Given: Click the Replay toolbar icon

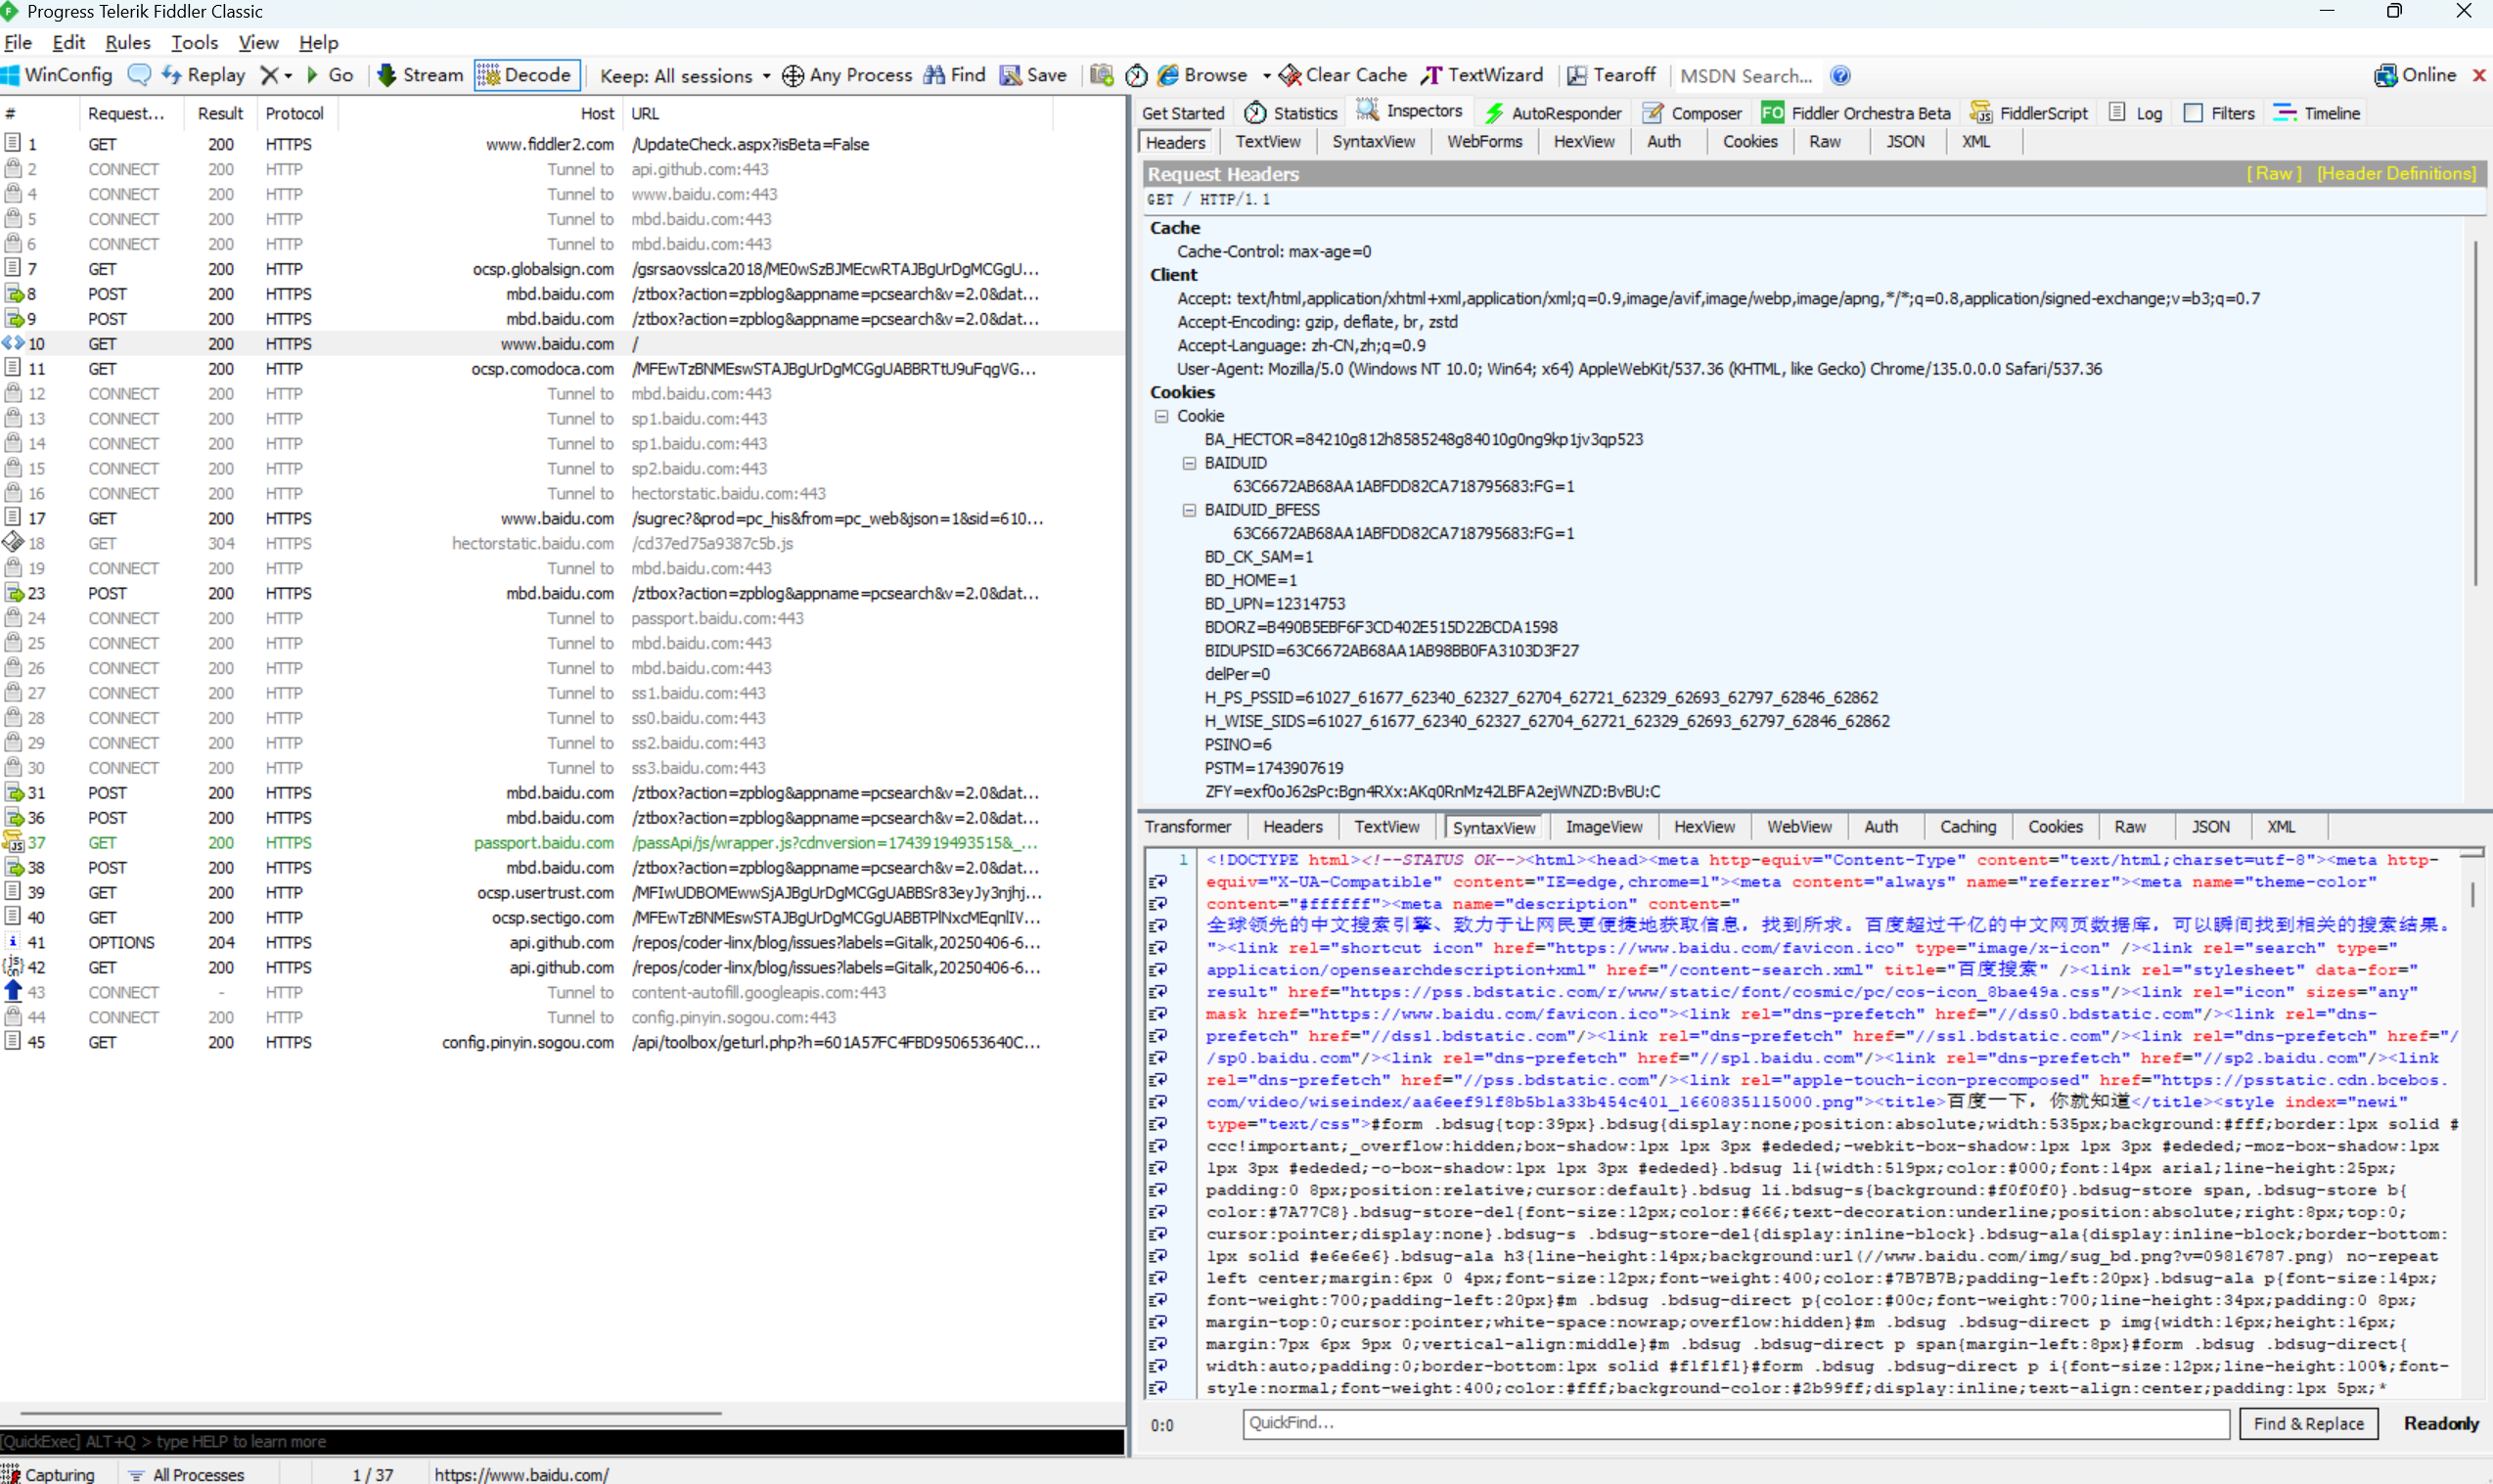Looking at the screenshot, I should [x=173, y=75].
